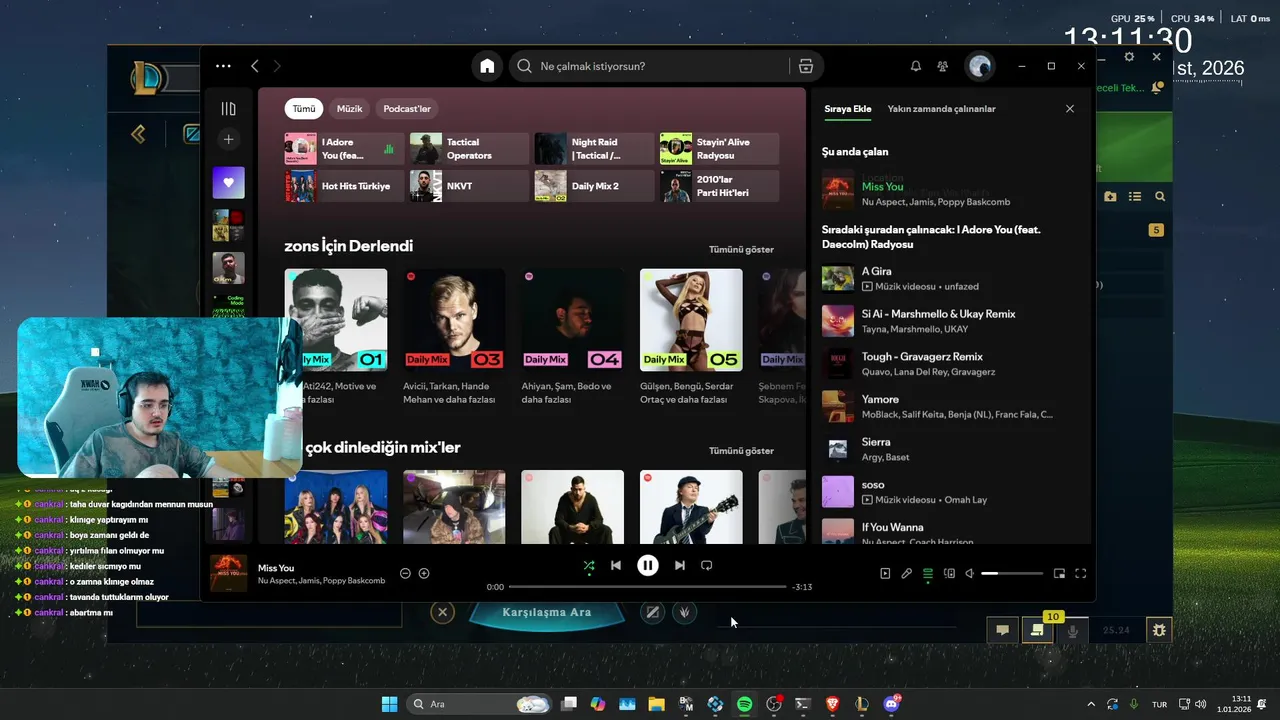
Task: Toggle the Now Playing view
Action: point(885,574)
